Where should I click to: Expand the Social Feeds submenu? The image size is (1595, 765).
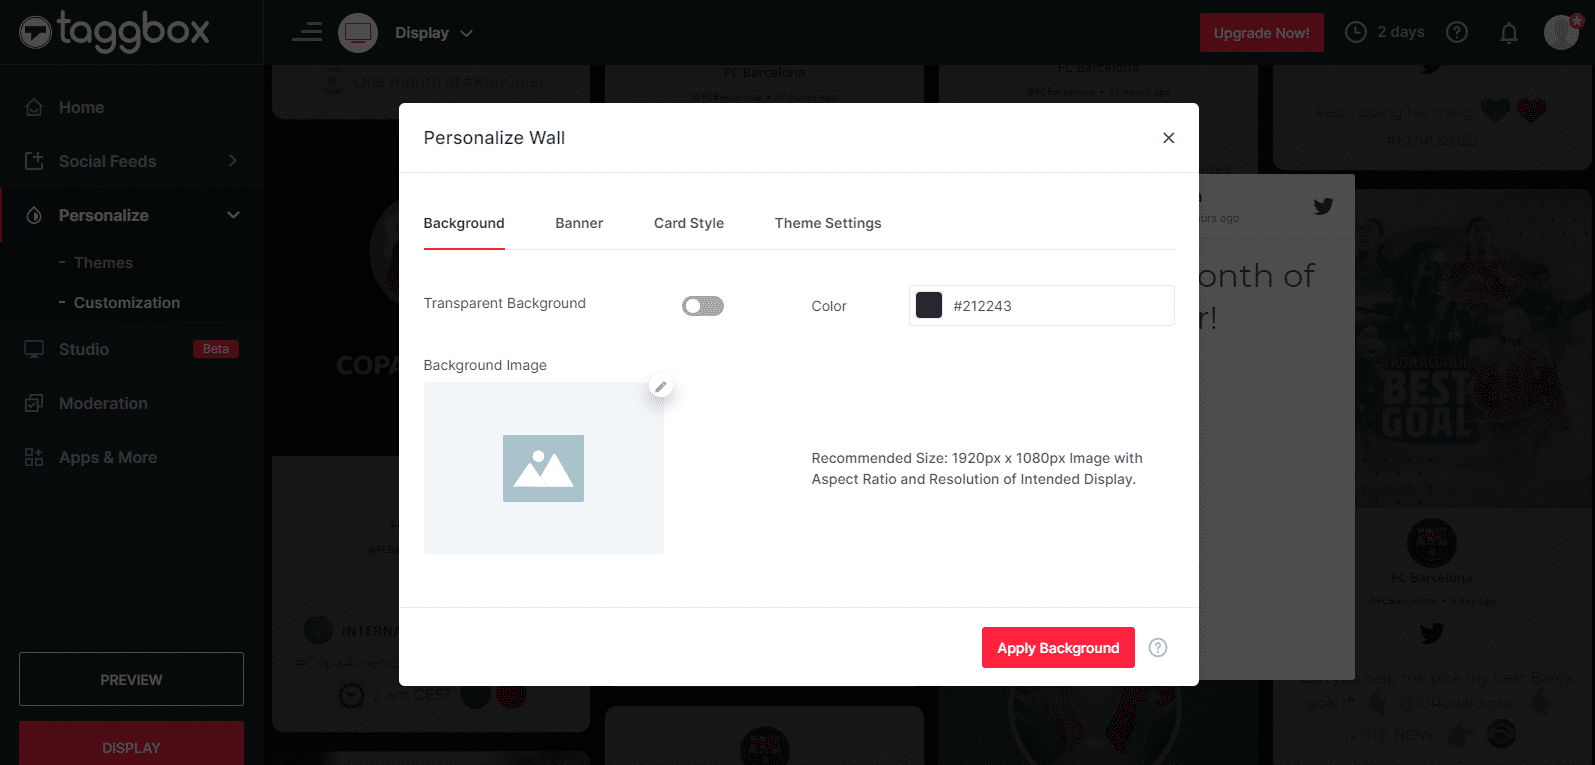click(x=232, y=161)
